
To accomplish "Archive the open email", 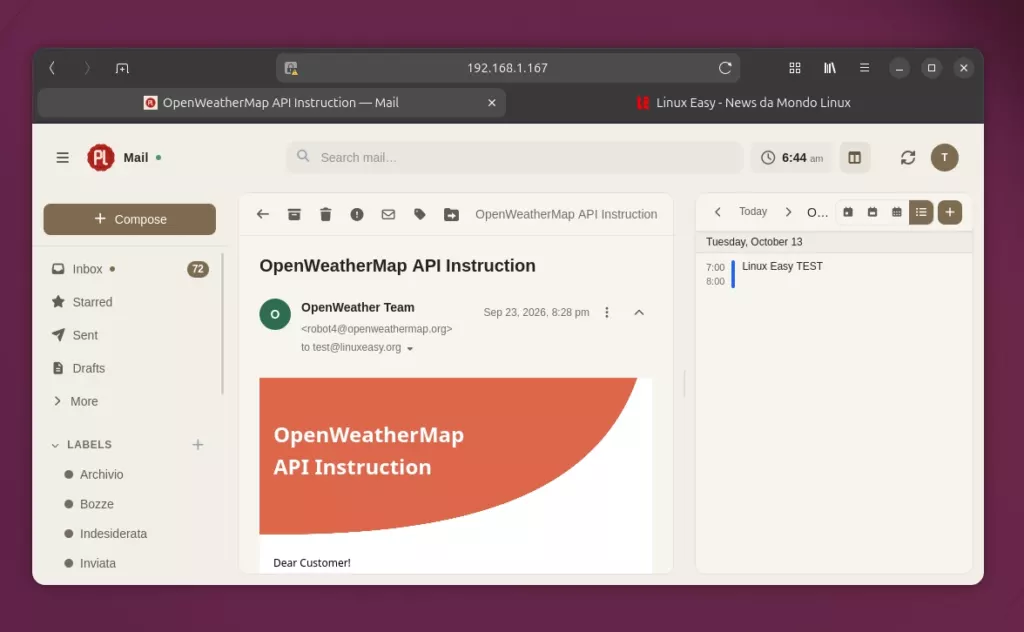I will click(294, 214).
